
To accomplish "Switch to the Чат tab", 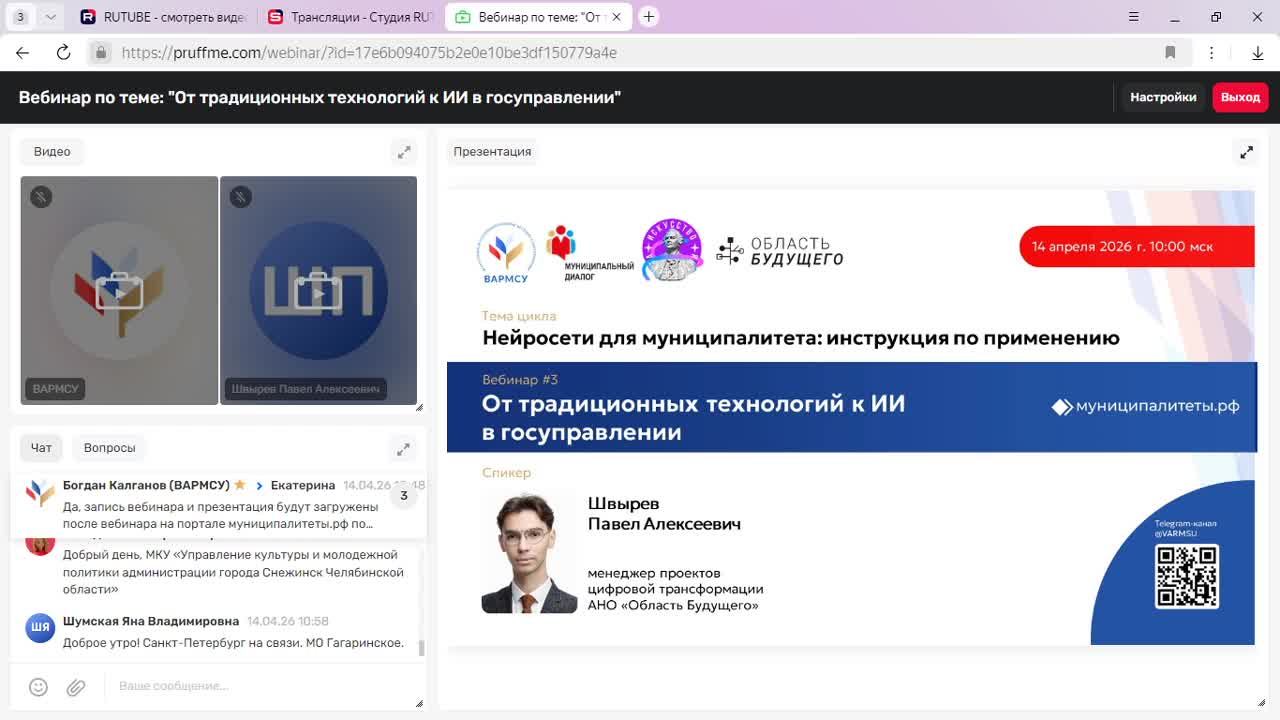I will point(41,448).
